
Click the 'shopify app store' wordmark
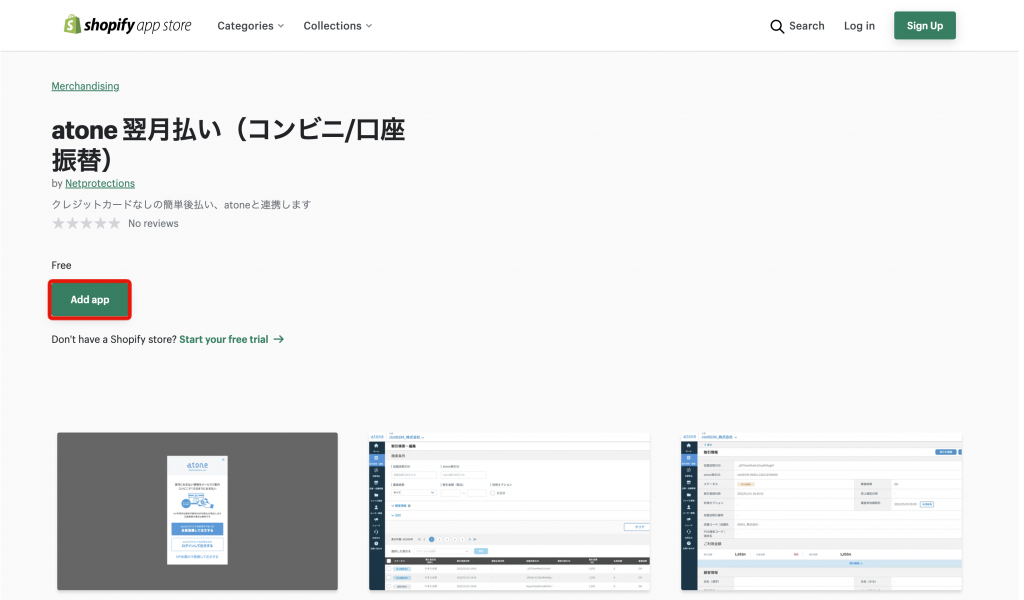pos(138,25)
